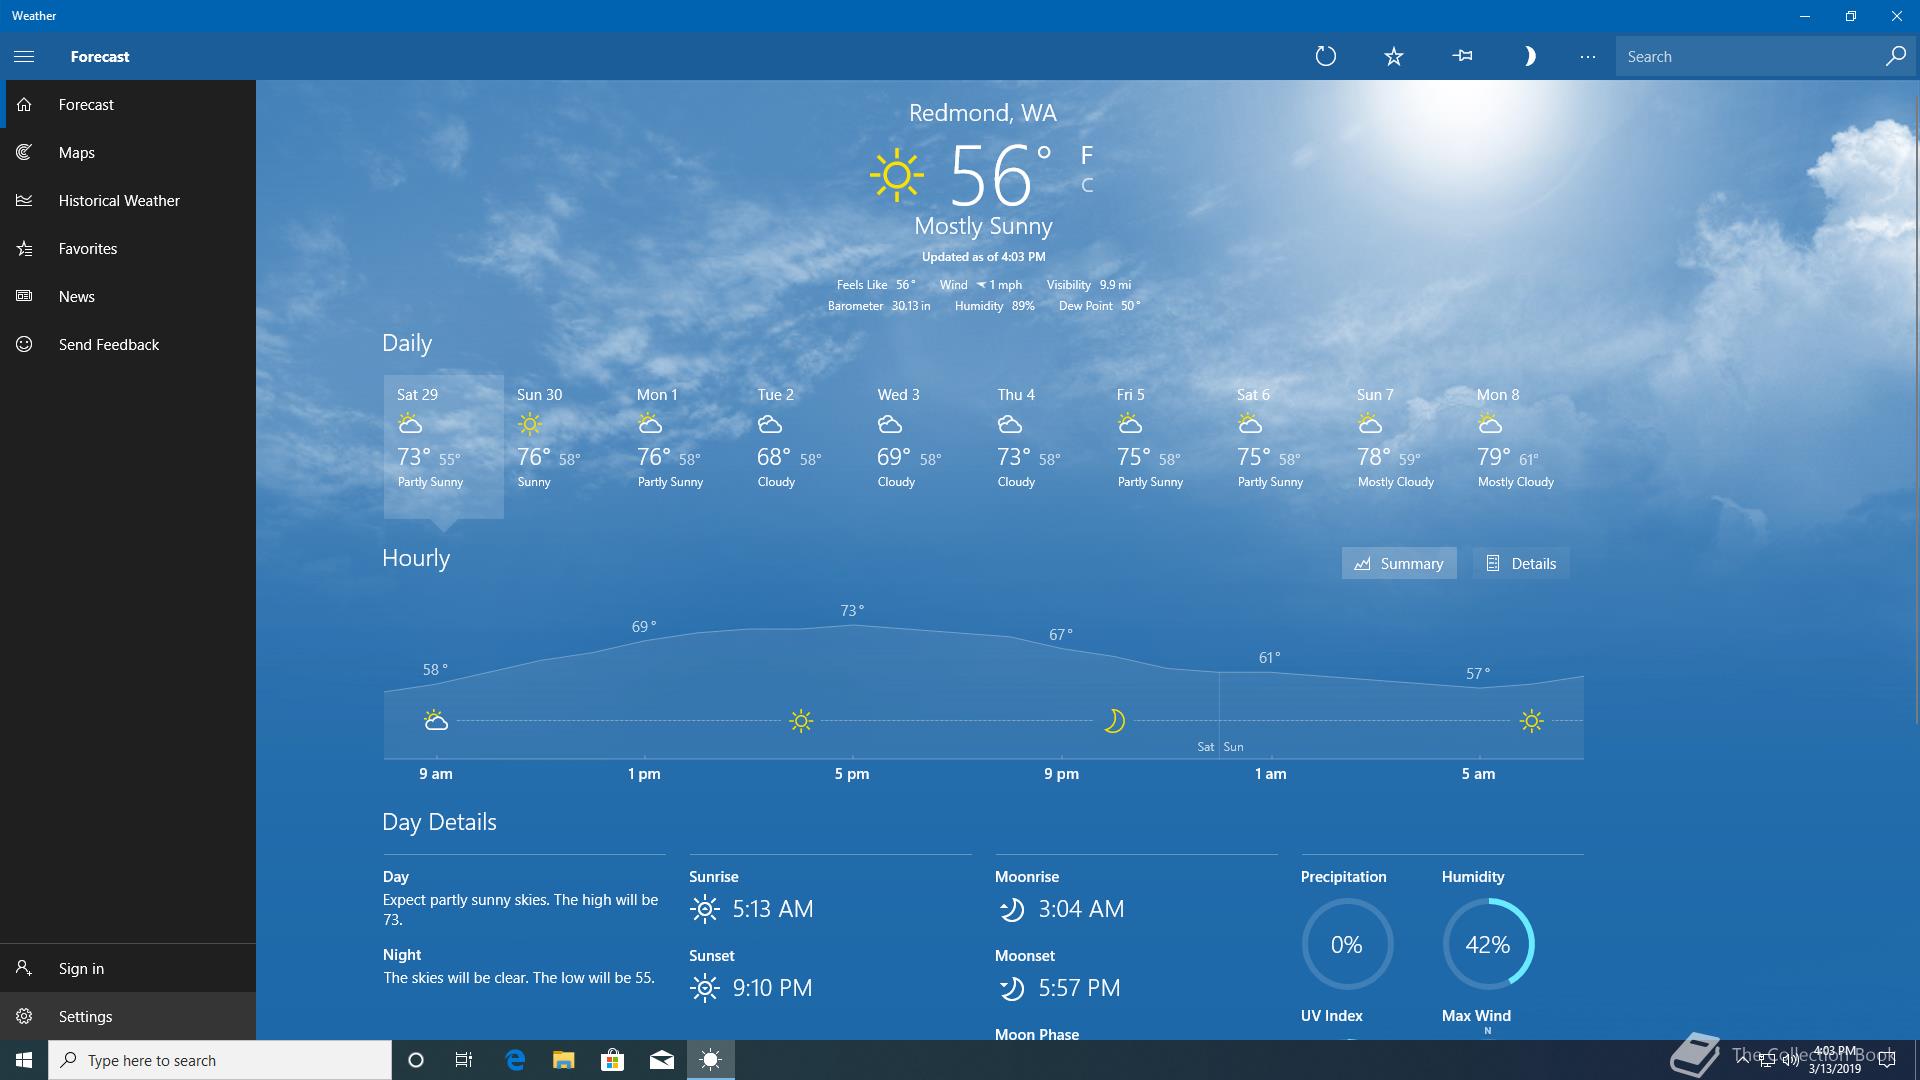Image resolution: width=1920 pixels, height=1080 pixels.
Task: Click the refresh weather icon
Action: [x=1325, y=56]
